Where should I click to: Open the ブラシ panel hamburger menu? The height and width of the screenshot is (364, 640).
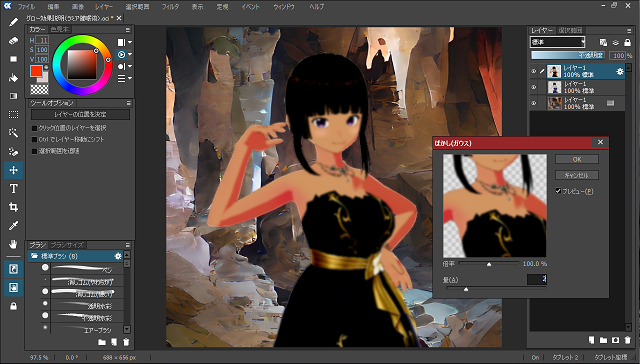tap(128, 245)
